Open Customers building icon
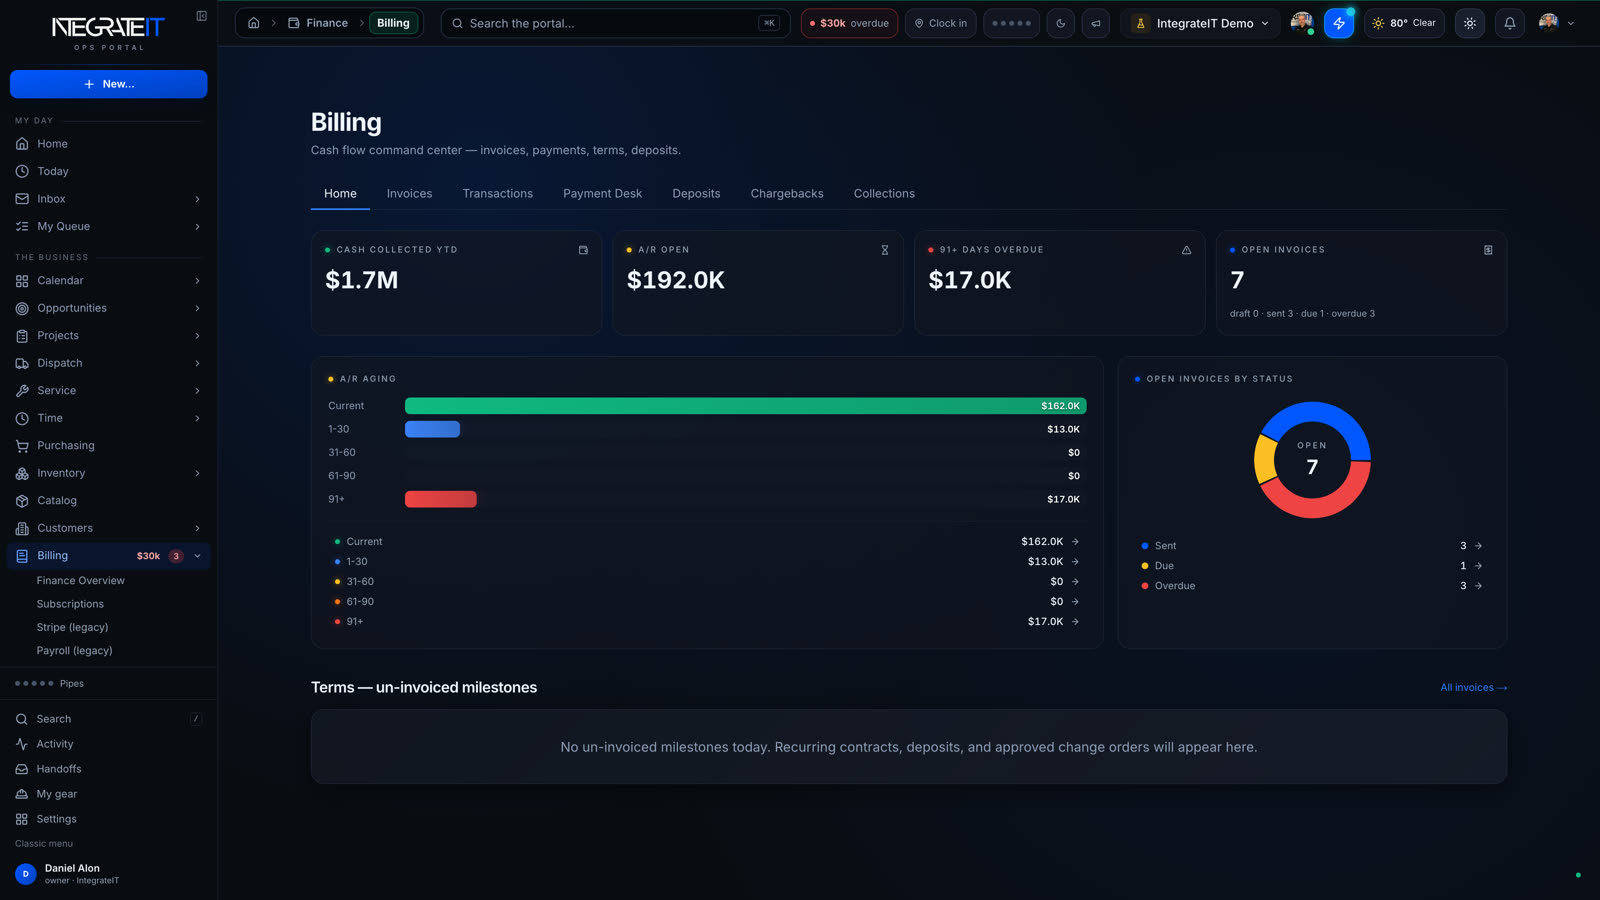1600x900 pixels. (x=22, y=528)
